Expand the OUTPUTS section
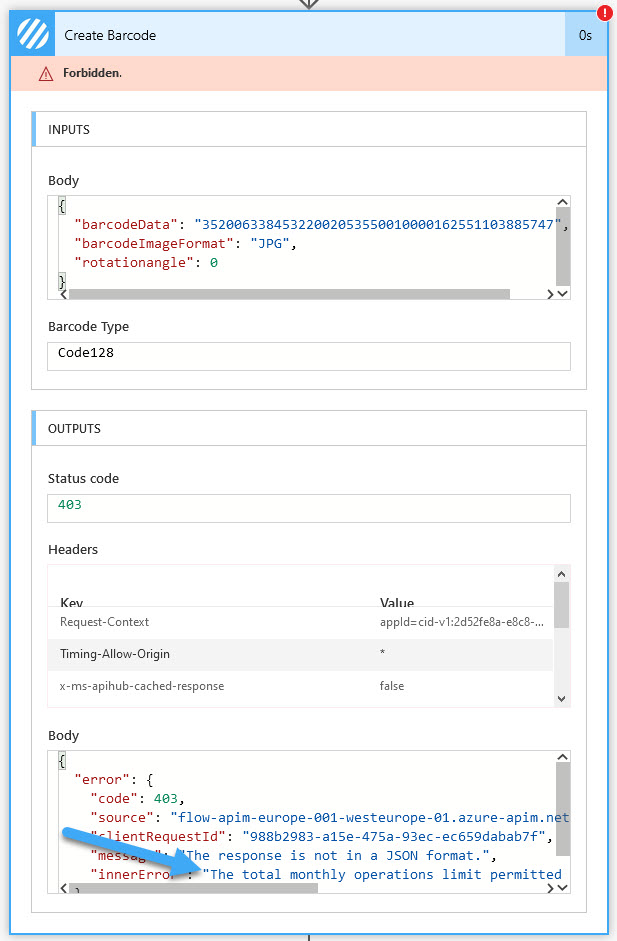Image resolution: width=617 pixels, height=941 pixels. tap(300, 427)
